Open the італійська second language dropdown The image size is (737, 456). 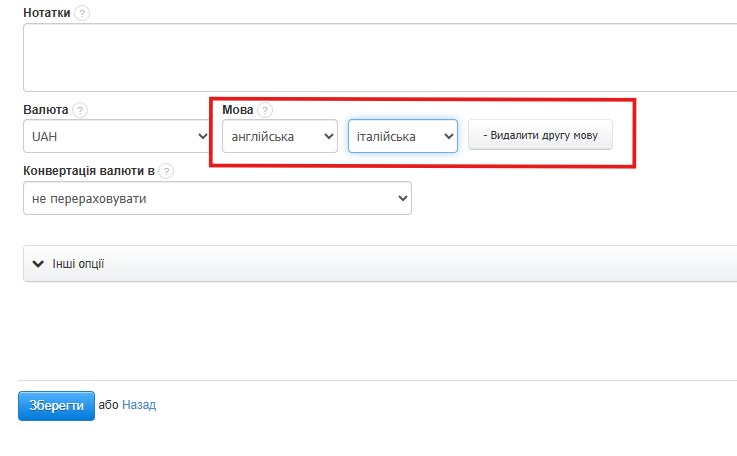(x=402, y=136)
